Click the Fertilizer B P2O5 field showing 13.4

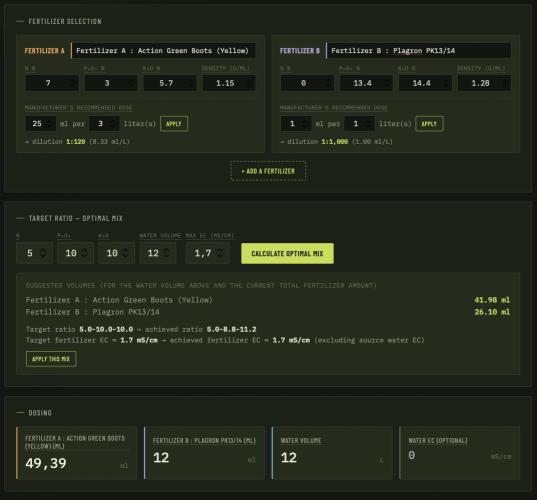[x=366, y=83]
